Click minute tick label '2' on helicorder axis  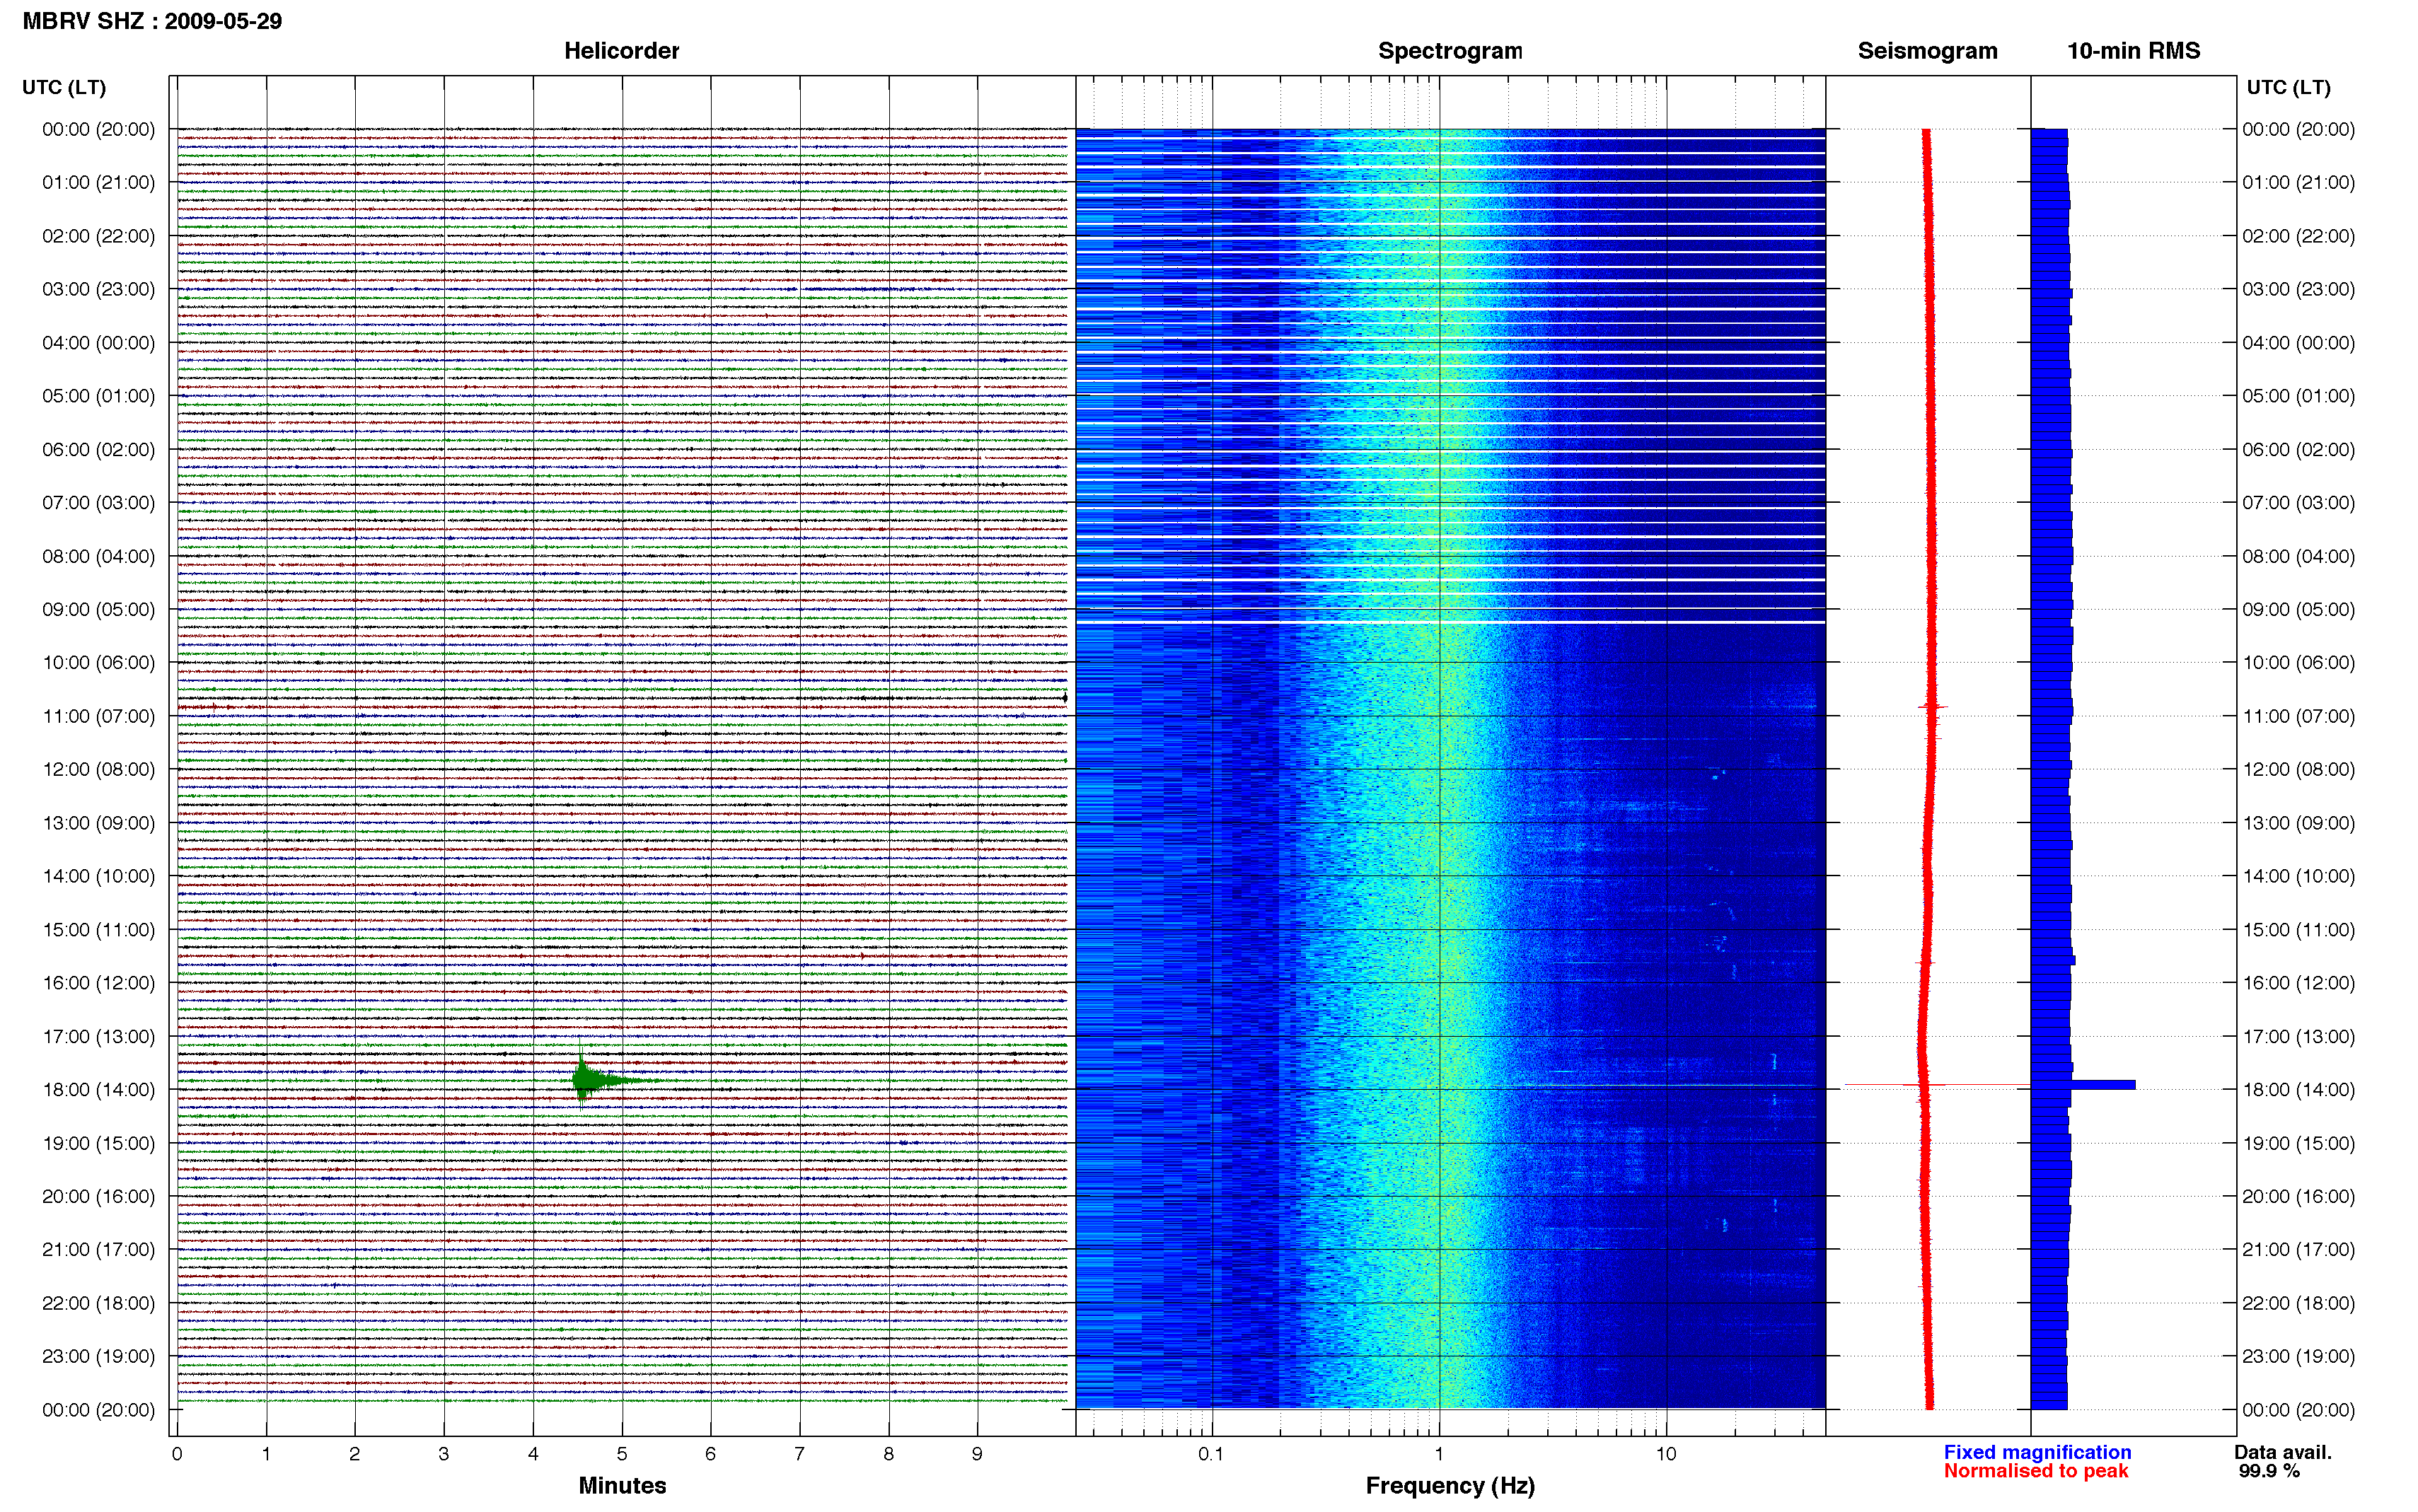coord(354,1454)
